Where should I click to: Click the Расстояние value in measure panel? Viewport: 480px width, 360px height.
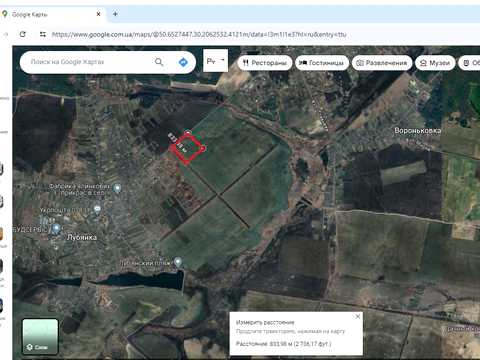[x=284, y=344]
